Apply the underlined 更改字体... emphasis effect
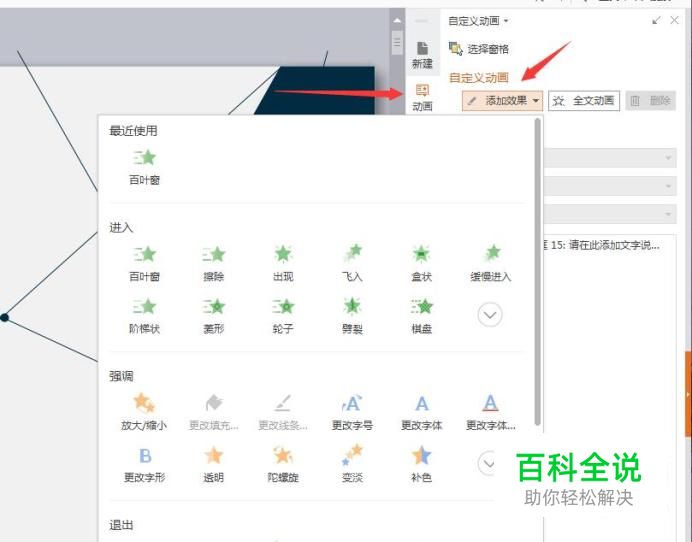 click(491, 412)
